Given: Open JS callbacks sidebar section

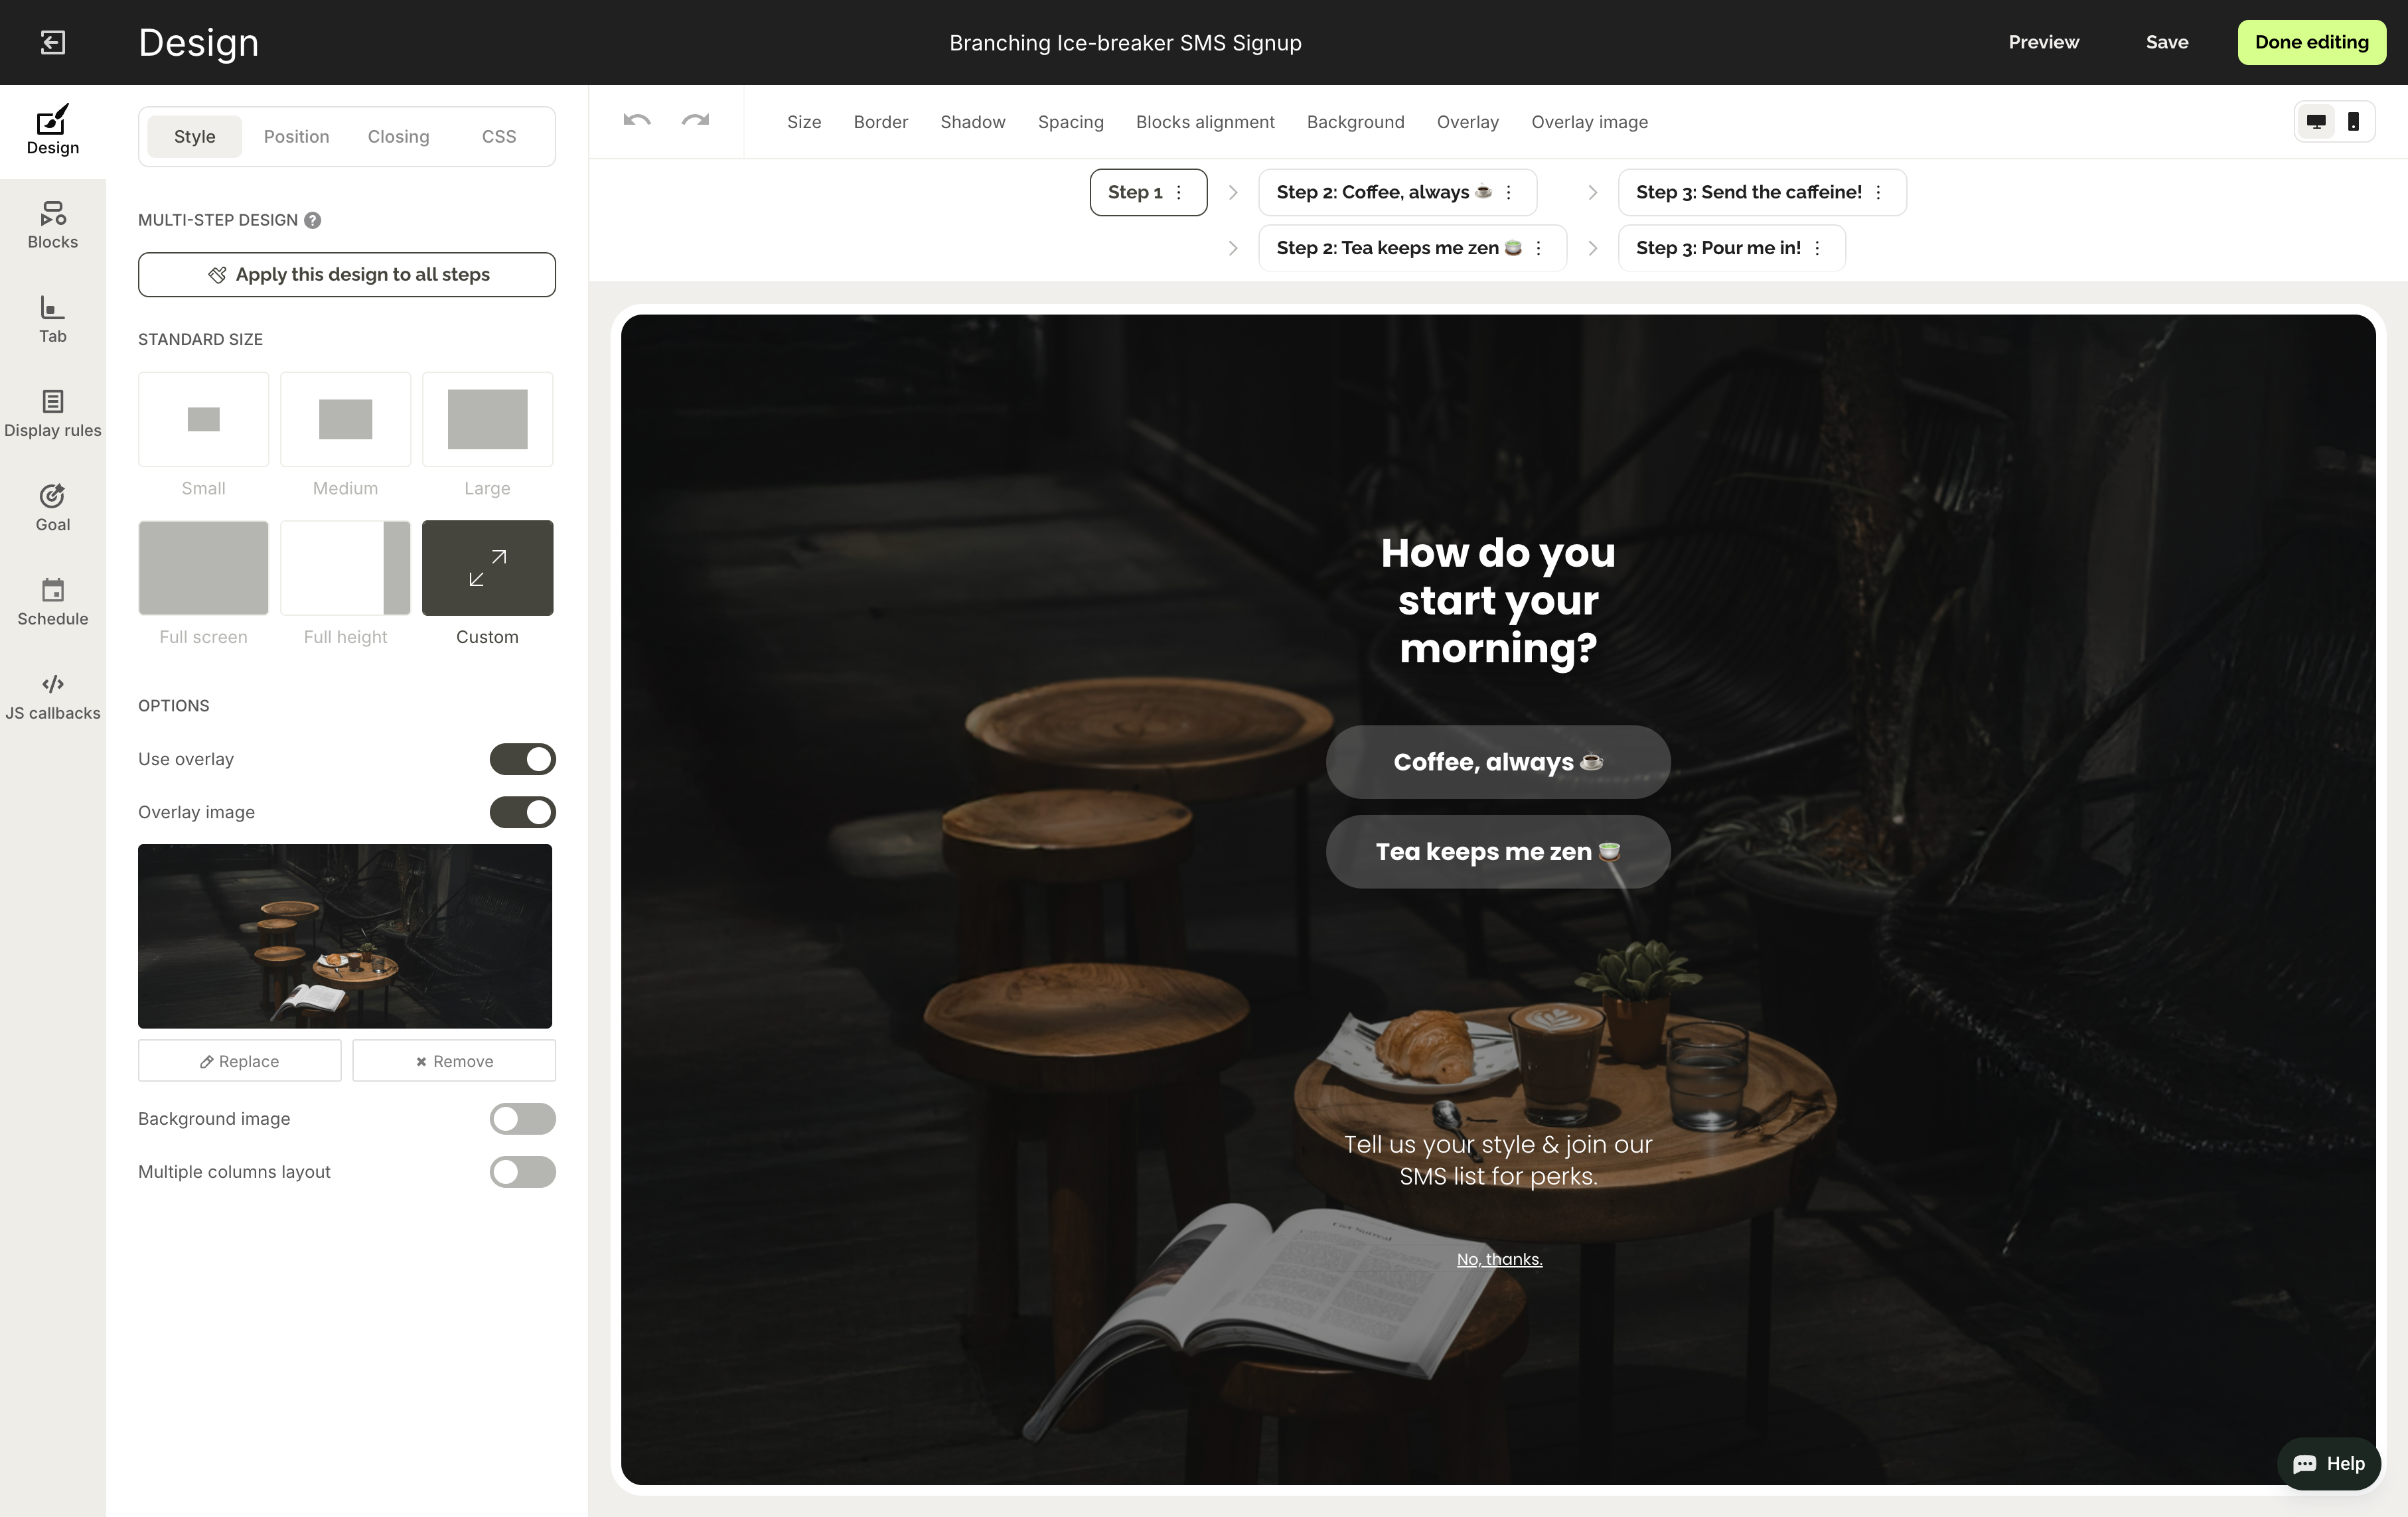Looking at the screenshot, I should (52, 697).
